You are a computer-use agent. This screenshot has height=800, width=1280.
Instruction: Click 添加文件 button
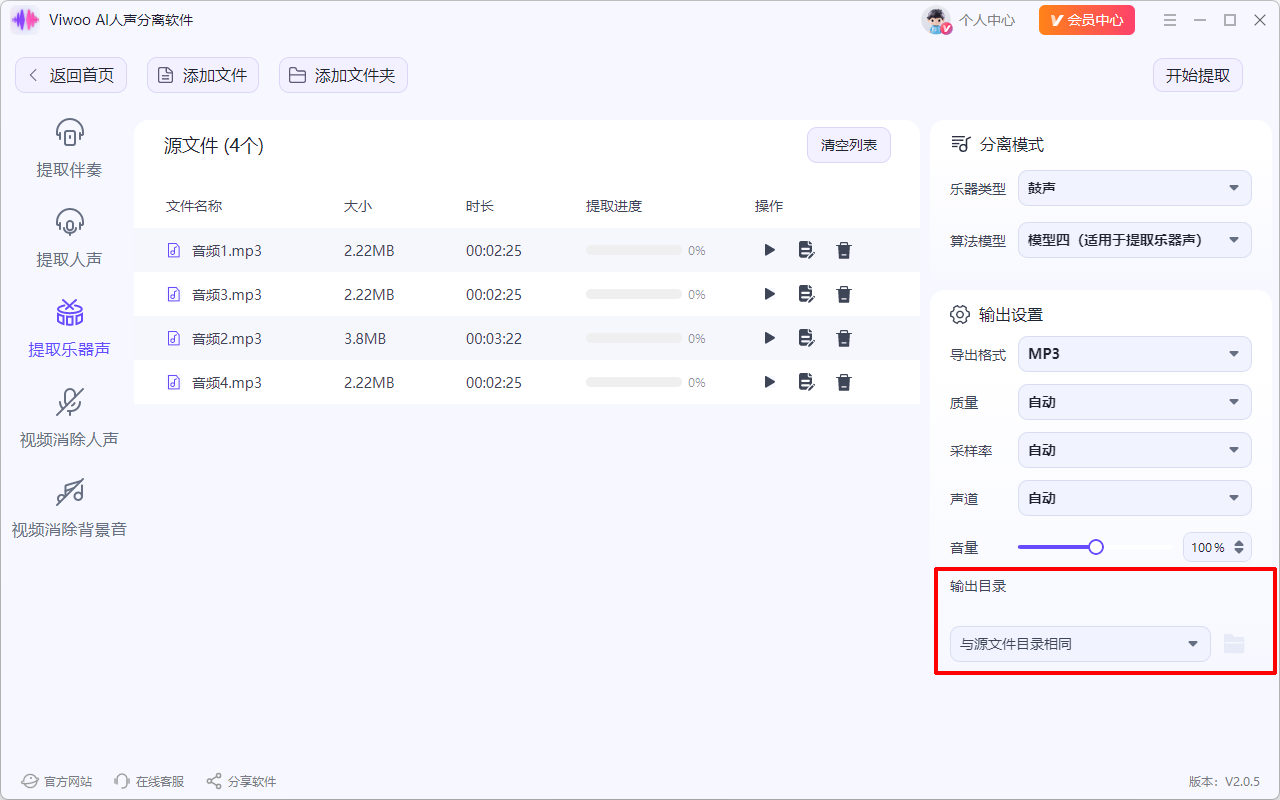[203, 75]
